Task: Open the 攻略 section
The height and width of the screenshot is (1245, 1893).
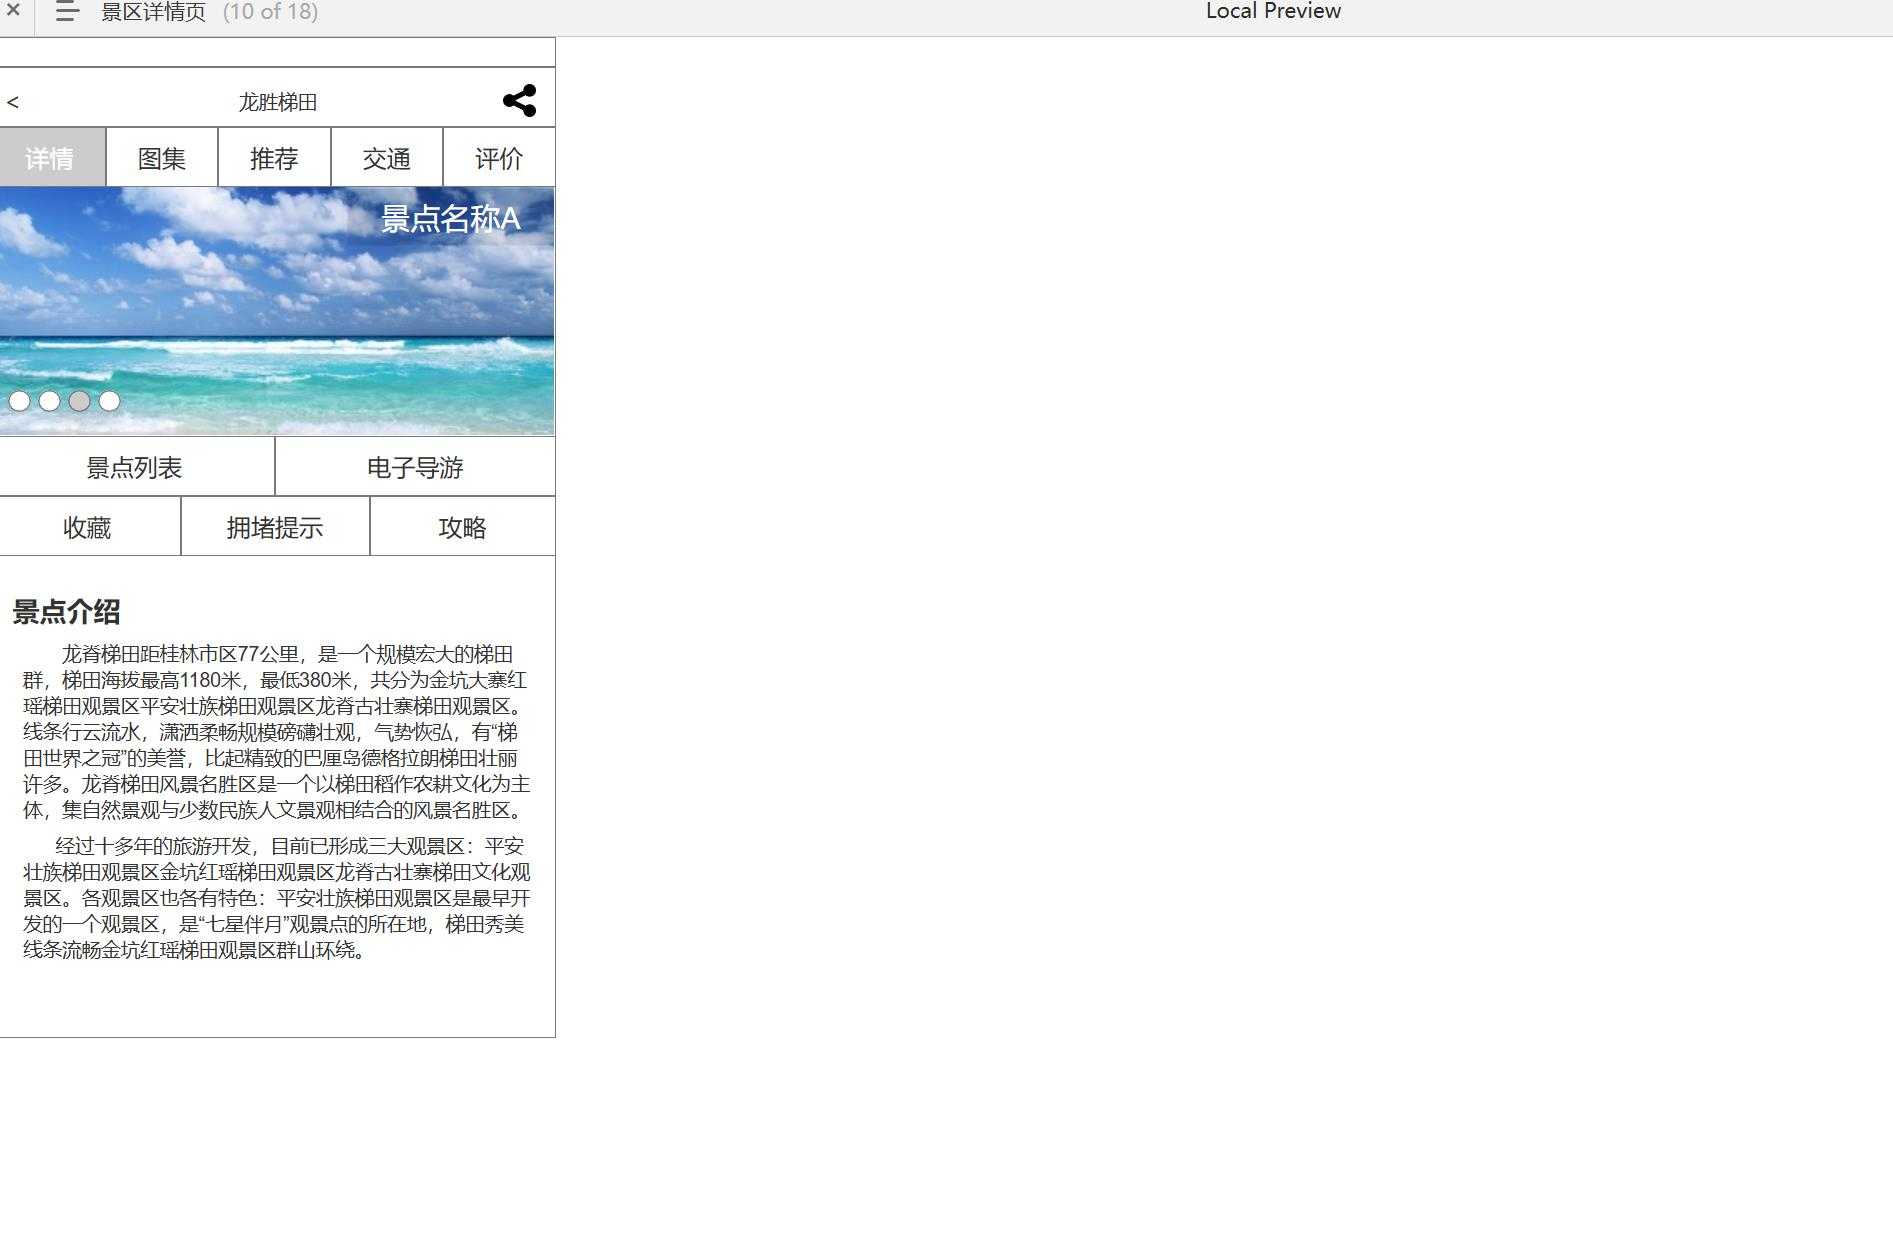Action: 463,527
